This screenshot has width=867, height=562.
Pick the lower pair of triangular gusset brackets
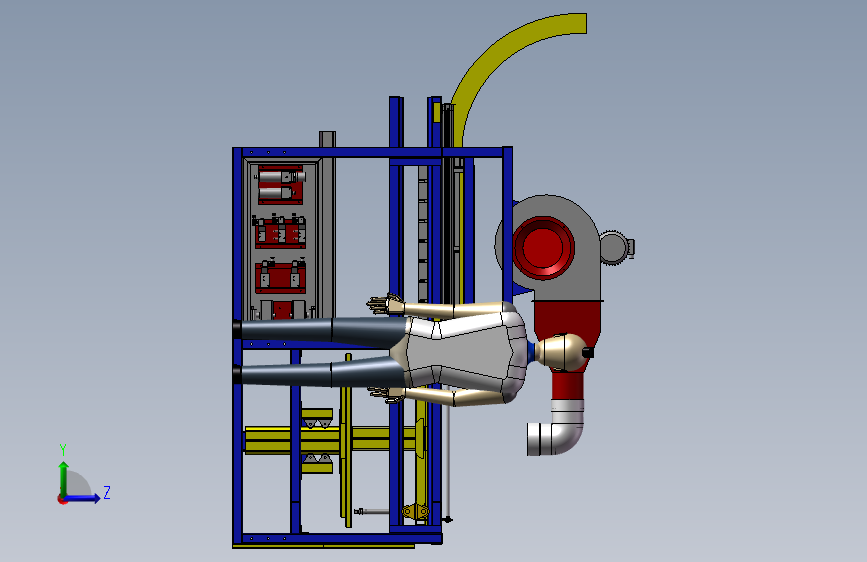317,459
